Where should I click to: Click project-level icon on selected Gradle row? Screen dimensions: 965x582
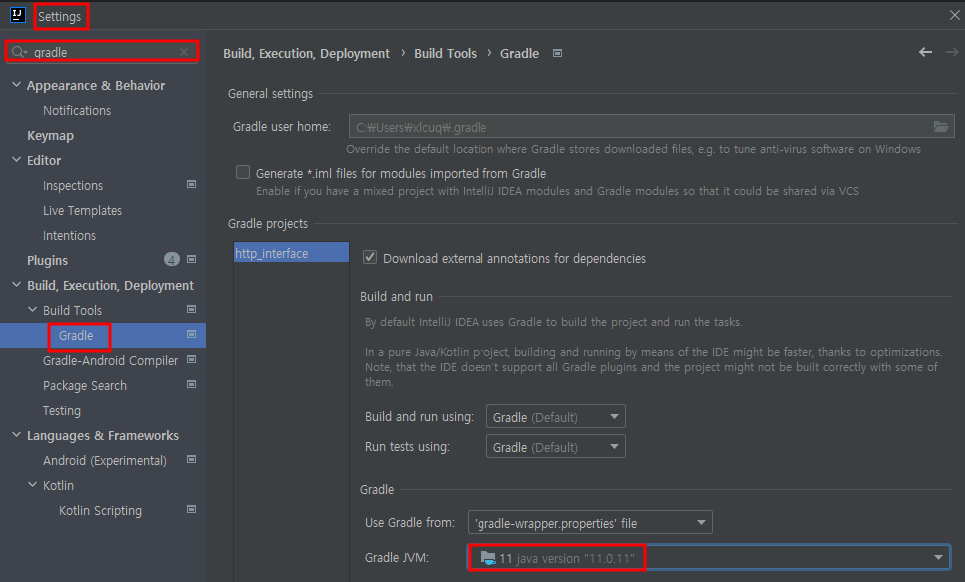[191, 335]
